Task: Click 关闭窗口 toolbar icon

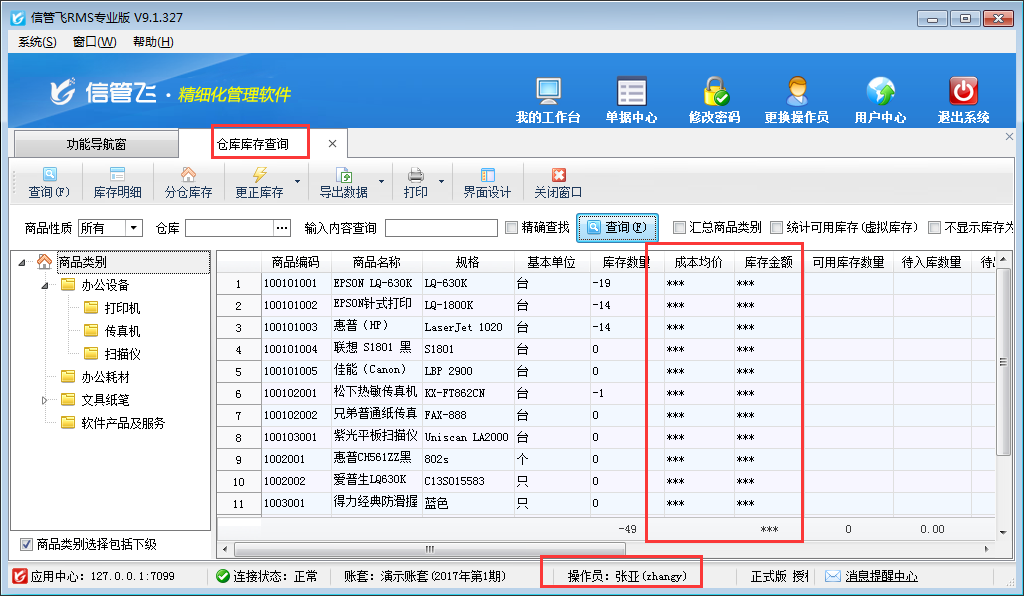Action: pyautogui.click(x=558, y=183)
